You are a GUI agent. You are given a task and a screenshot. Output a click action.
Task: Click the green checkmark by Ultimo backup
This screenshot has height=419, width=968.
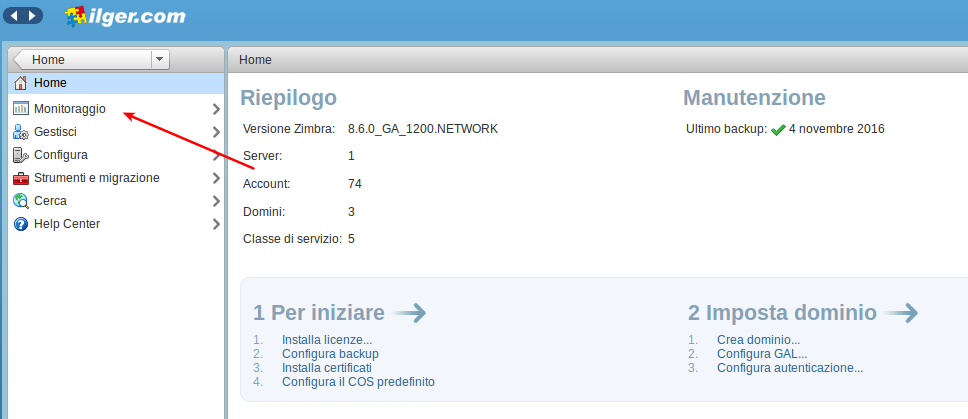coord(778,130)
